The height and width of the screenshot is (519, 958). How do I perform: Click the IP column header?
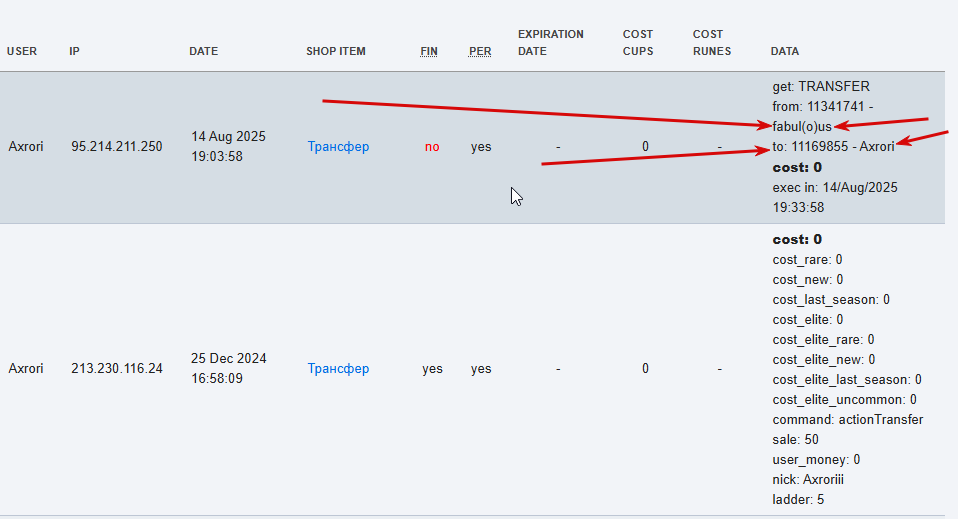75,51
